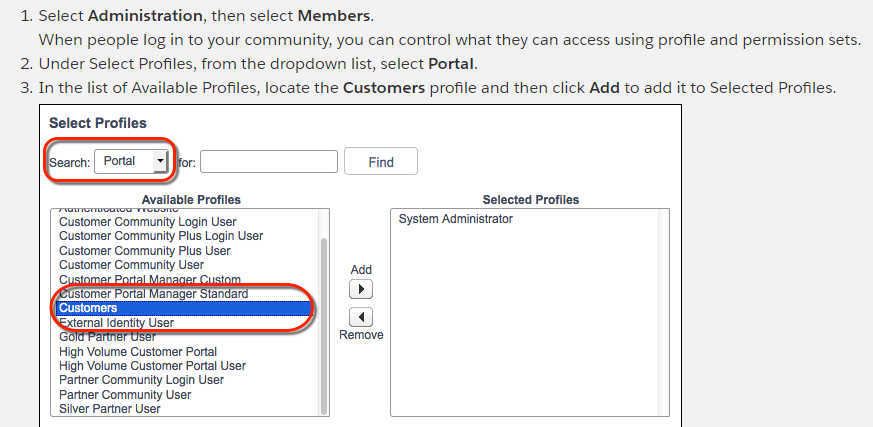Select High Volume Customer Portal profile
Image resolution: width=873 pixels, height=427 pixels.
[138, 352]
